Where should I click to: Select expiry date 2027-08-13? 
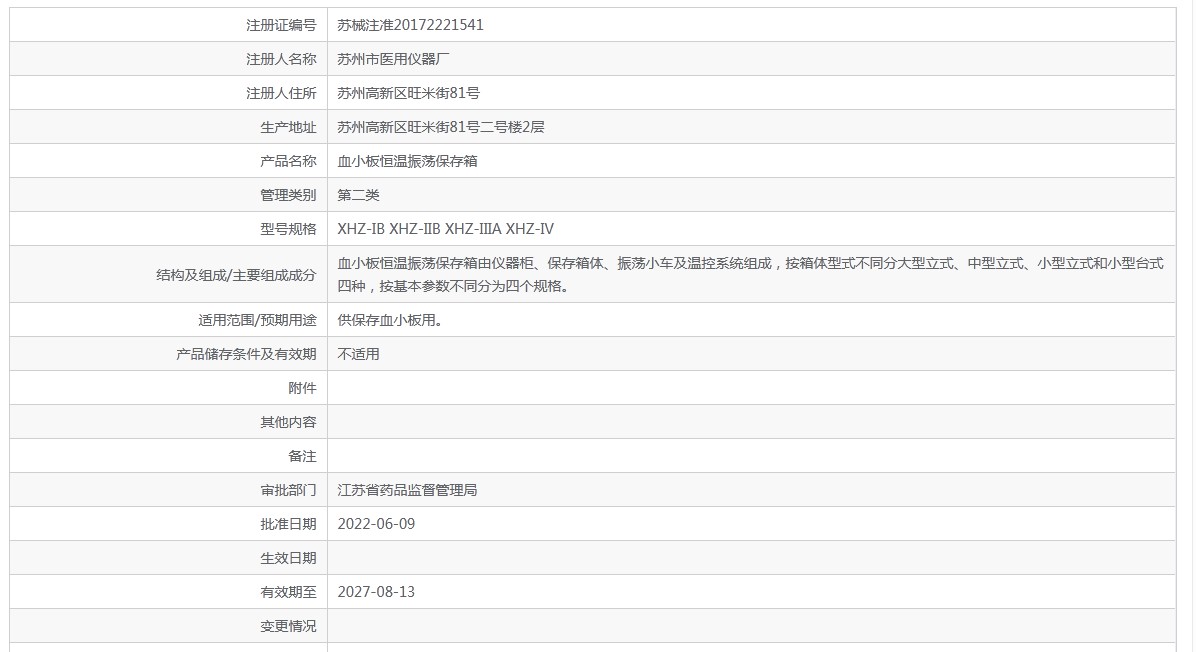pos(376,592)
